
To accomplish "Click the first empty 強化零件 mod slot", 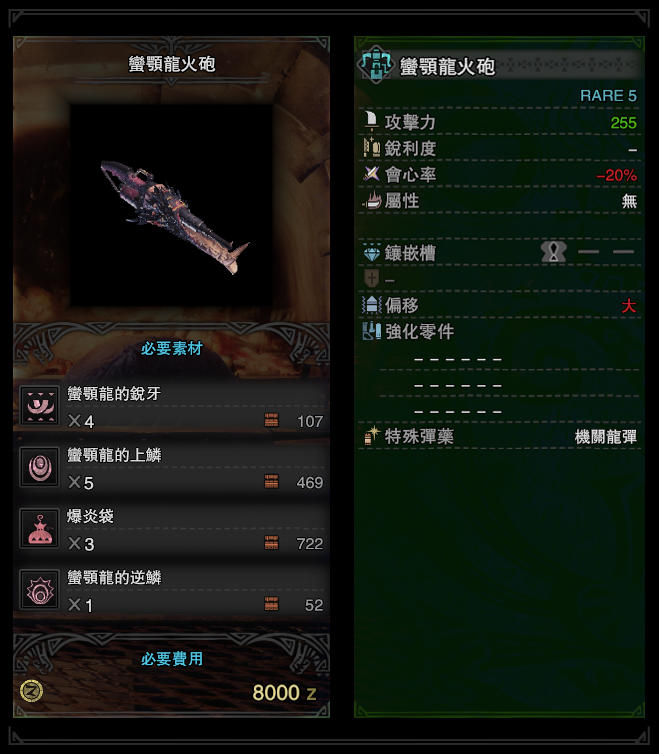I will coord(457,359).
